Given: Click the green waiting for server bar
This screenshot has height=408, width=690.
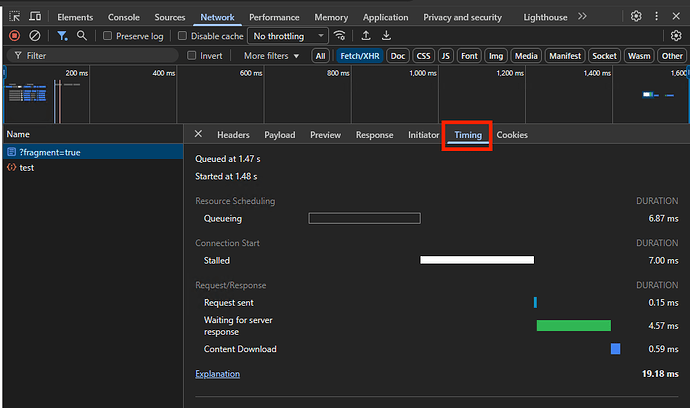Looking at the screenshot, I should coord(573,325).
